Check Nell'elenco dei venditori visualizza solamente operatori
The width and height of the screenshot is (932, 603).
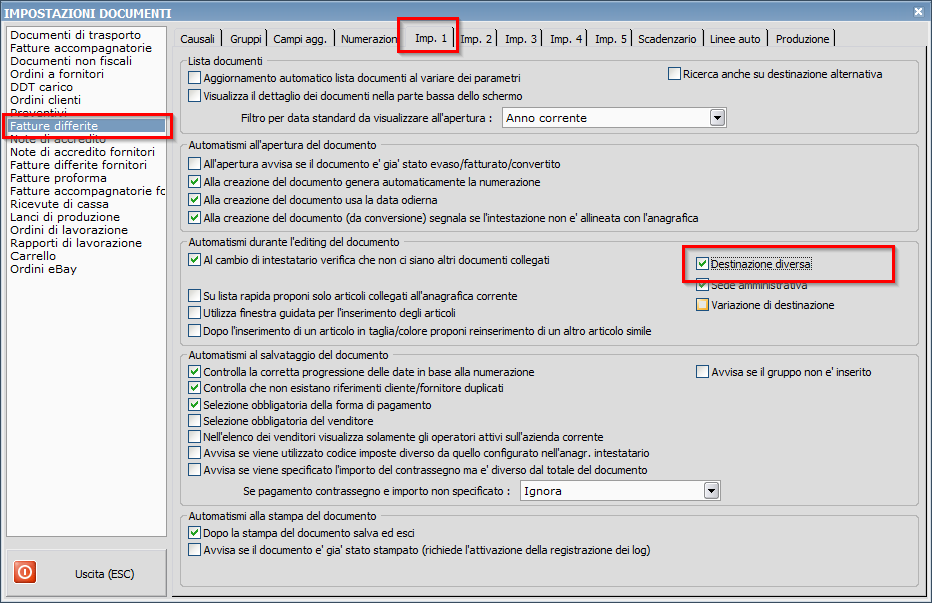(194, 436)
